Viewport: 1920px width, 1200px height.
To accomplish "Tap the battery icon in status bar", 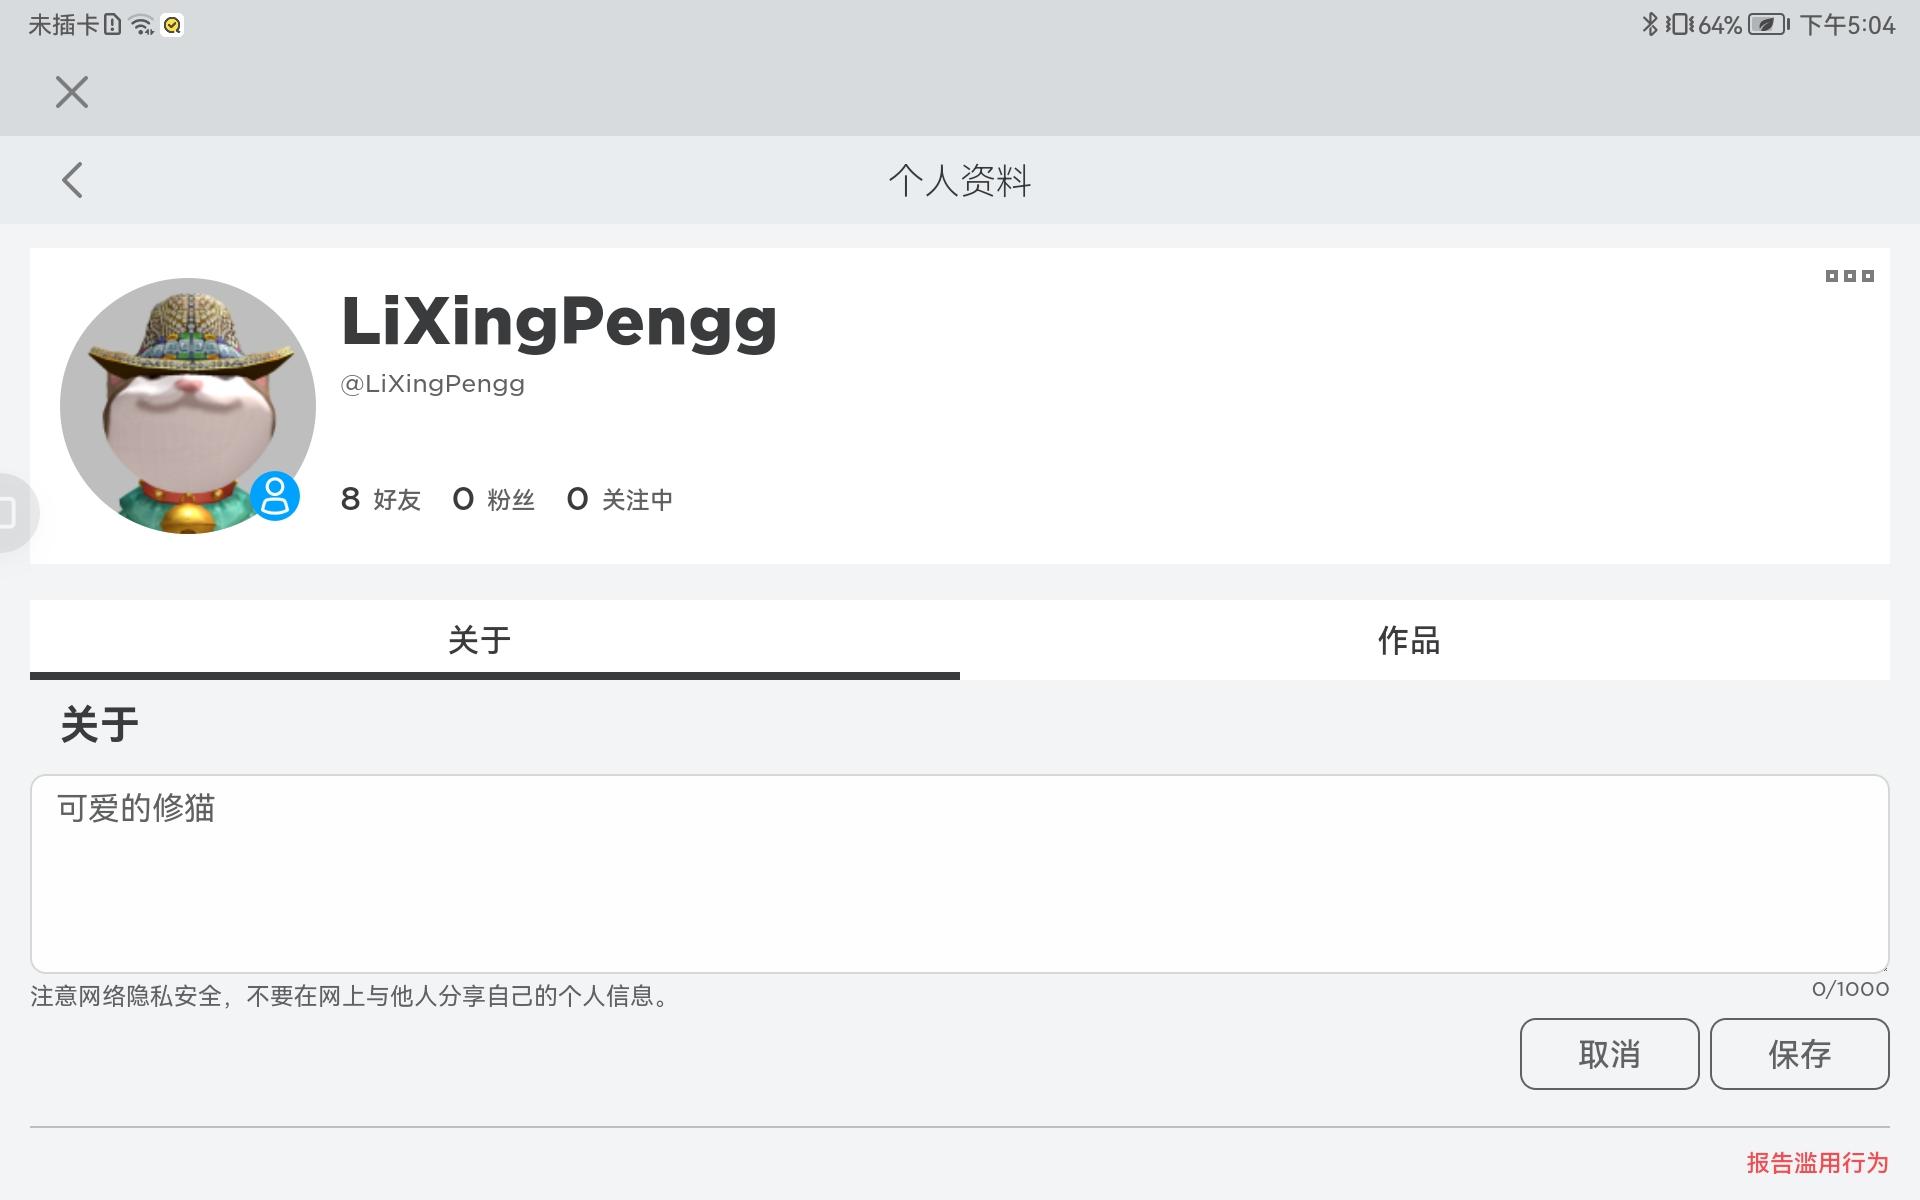I will tap(1769, 25).
